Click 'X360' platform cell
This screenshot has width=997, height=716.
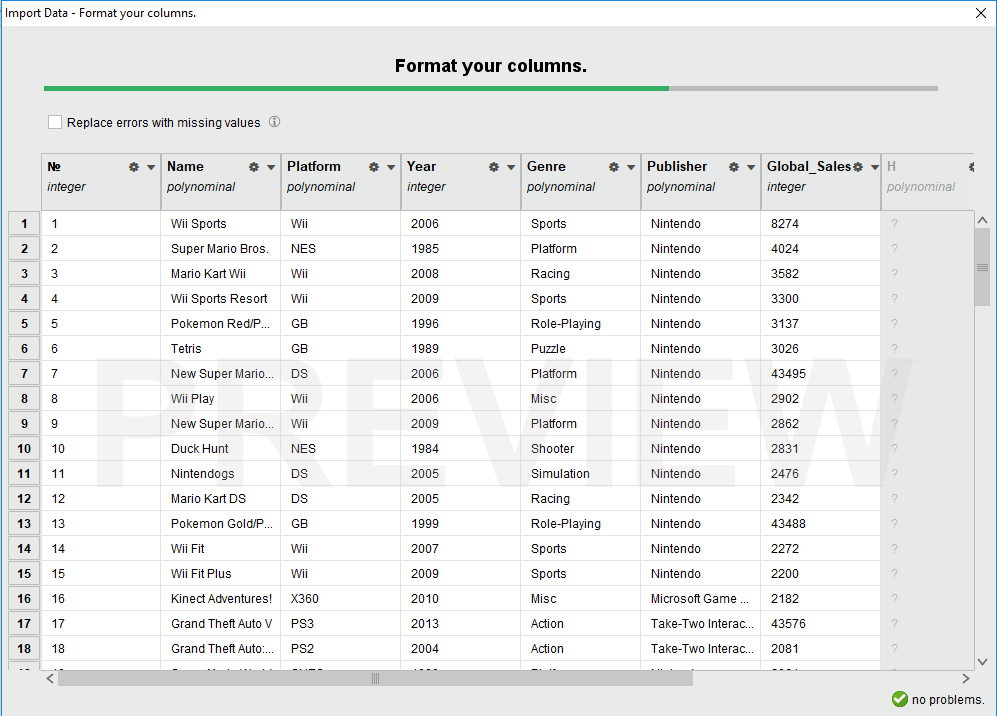(x=341, y=599)
